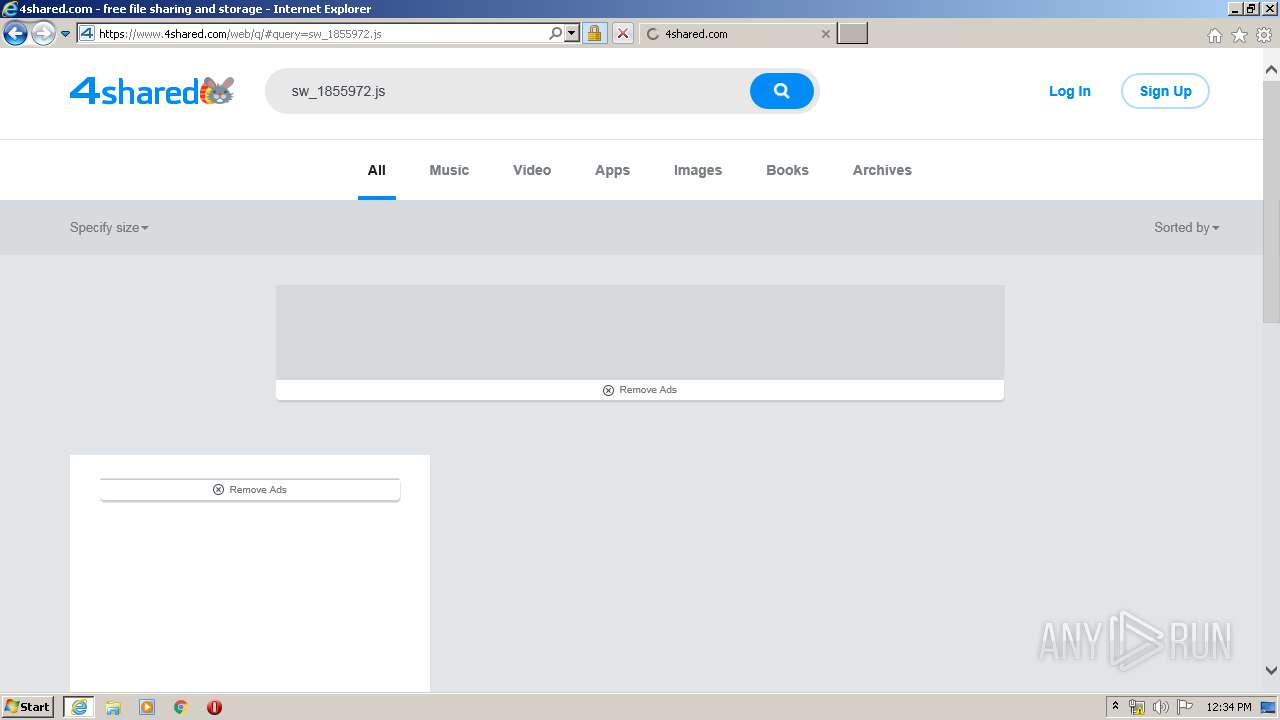Image resolution: width=1280 pixels, height=720 pixels.
Task: Click the red shield taskbar icon
Action: (214, 707)
